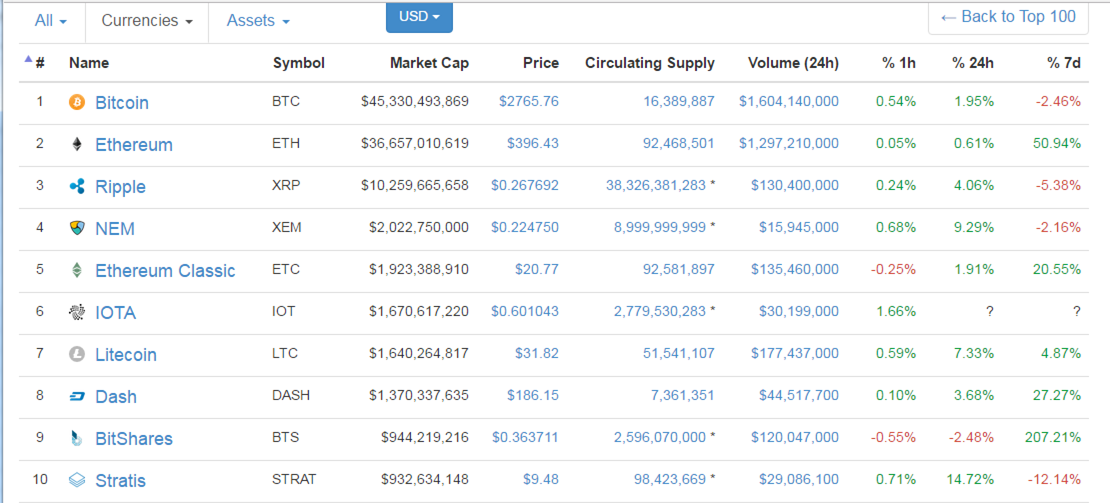
Task: Open the Ethereum link
Action: tap(134, 144)
